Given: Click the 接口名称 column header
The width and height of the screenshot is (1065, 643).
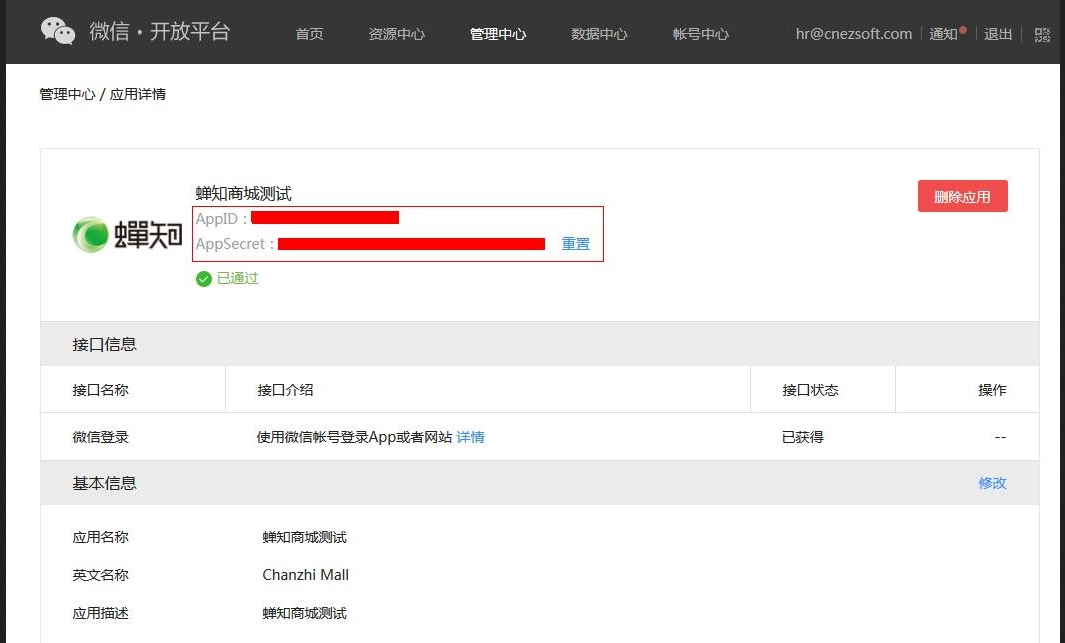Looking at the screenshot, I should (101, 390).
